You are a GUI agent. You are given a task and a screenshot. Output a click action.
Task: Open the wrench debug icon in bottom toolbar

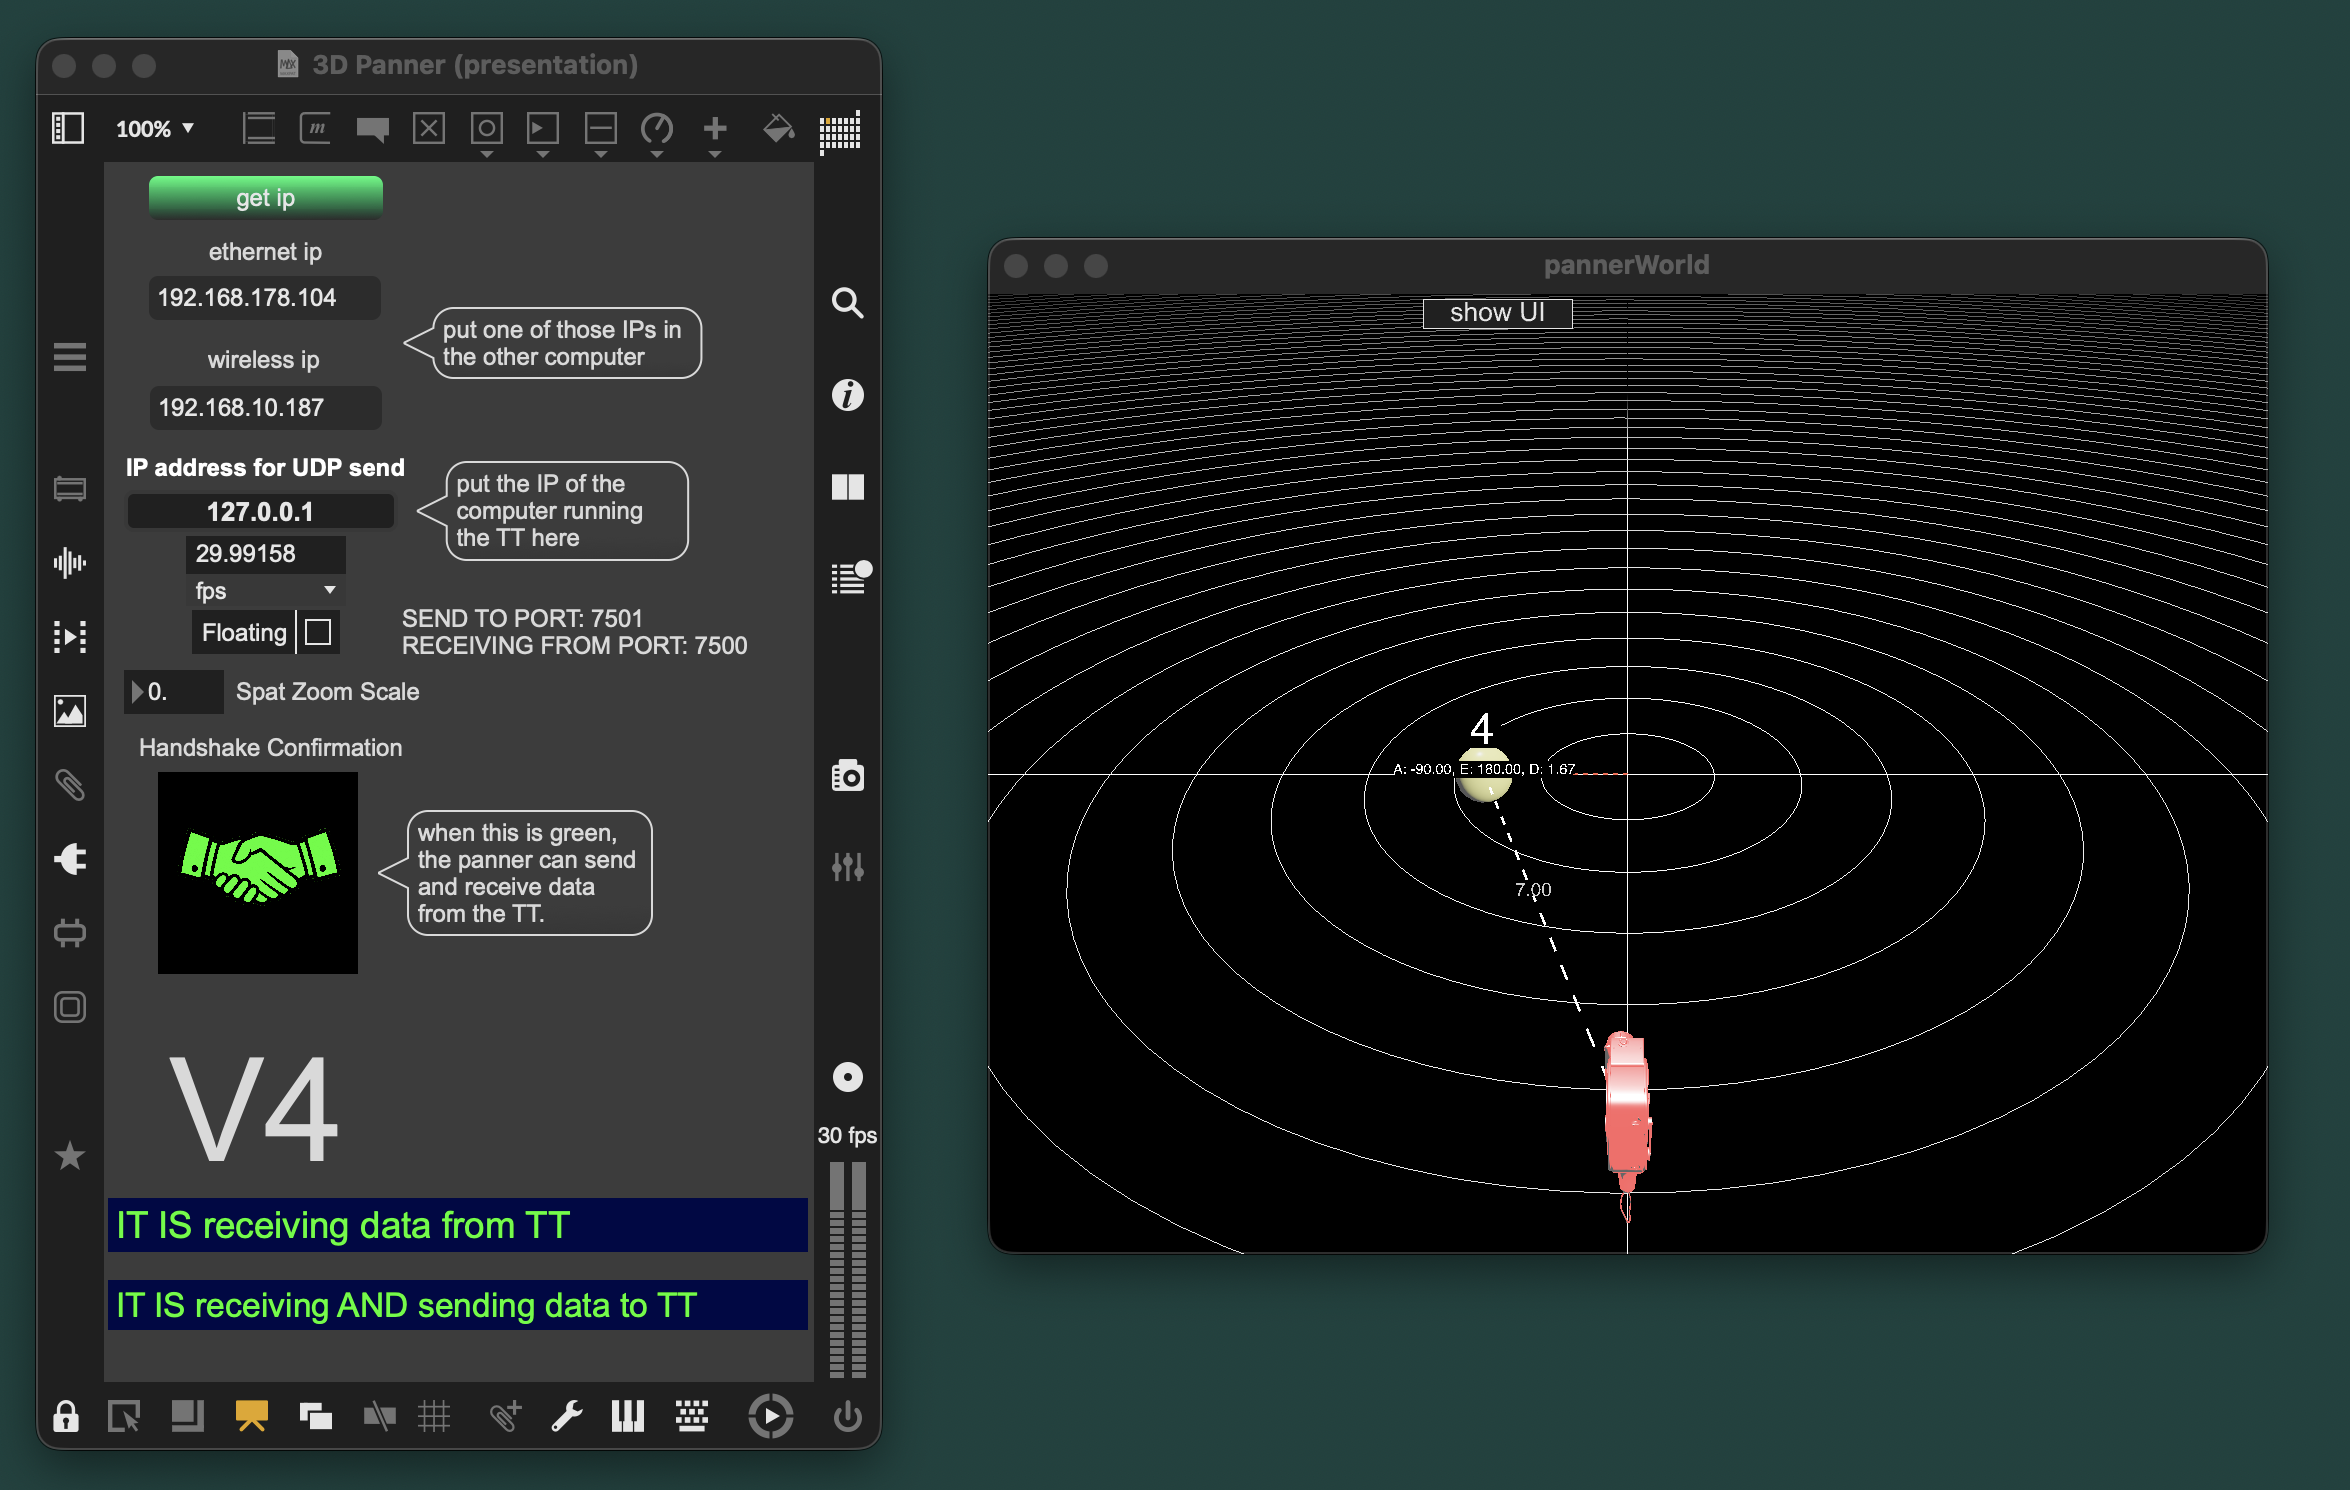click(567, 1416)
